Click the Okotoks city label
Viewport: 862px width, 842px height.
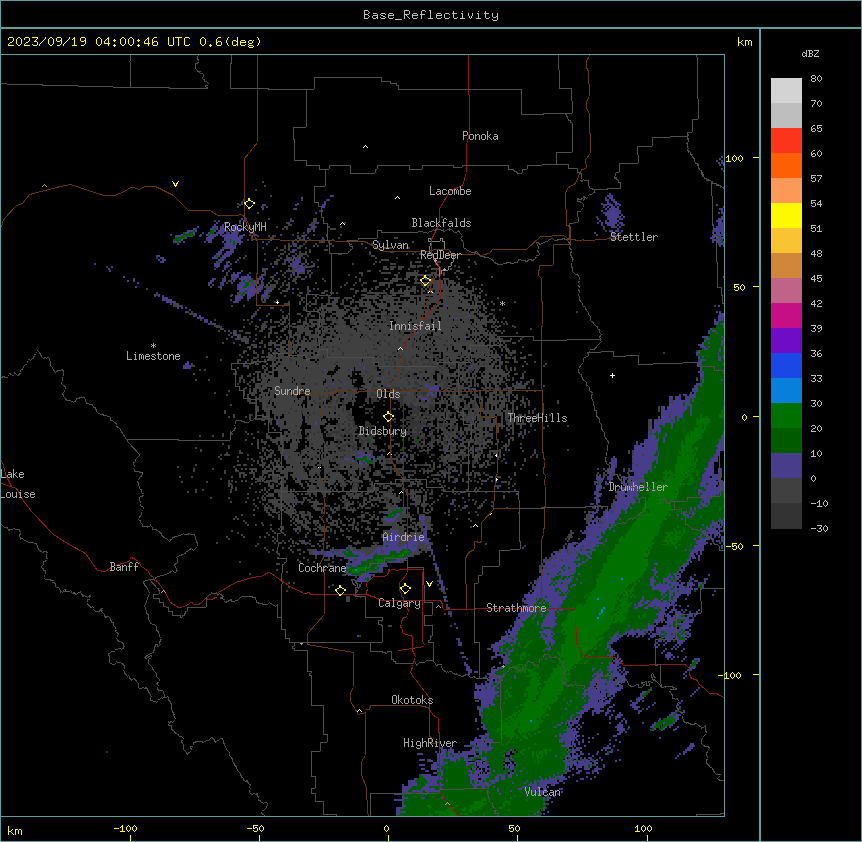point(412,700)
